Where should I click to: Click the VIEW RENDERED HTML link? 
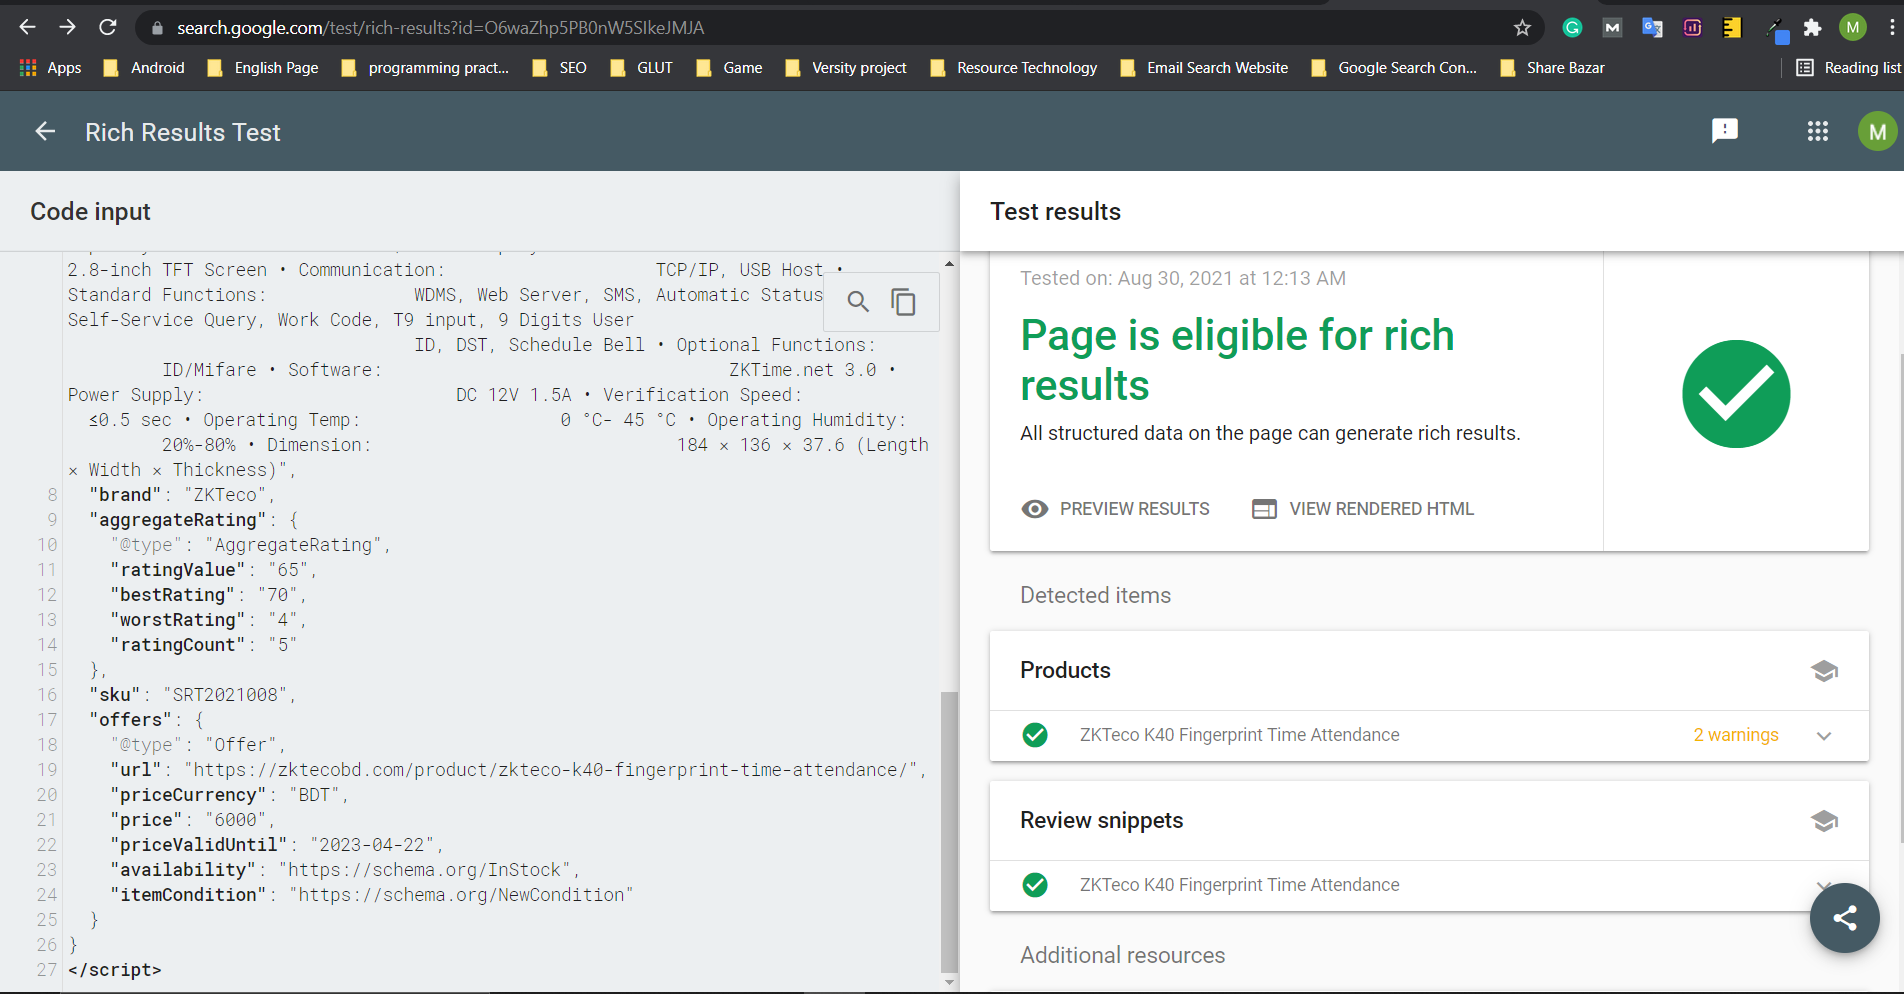pyautogui.click(x=1362, y=508)
